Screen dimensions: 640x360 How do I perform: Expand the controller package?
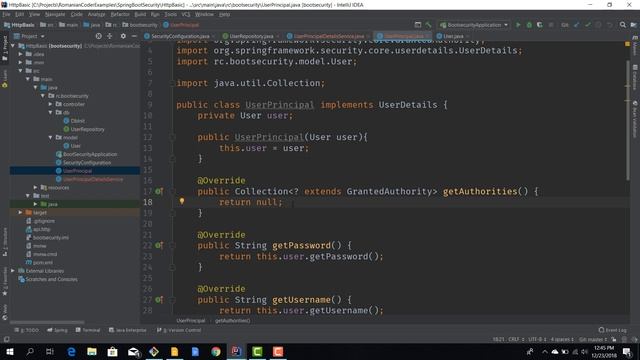(x=50, y=104)
